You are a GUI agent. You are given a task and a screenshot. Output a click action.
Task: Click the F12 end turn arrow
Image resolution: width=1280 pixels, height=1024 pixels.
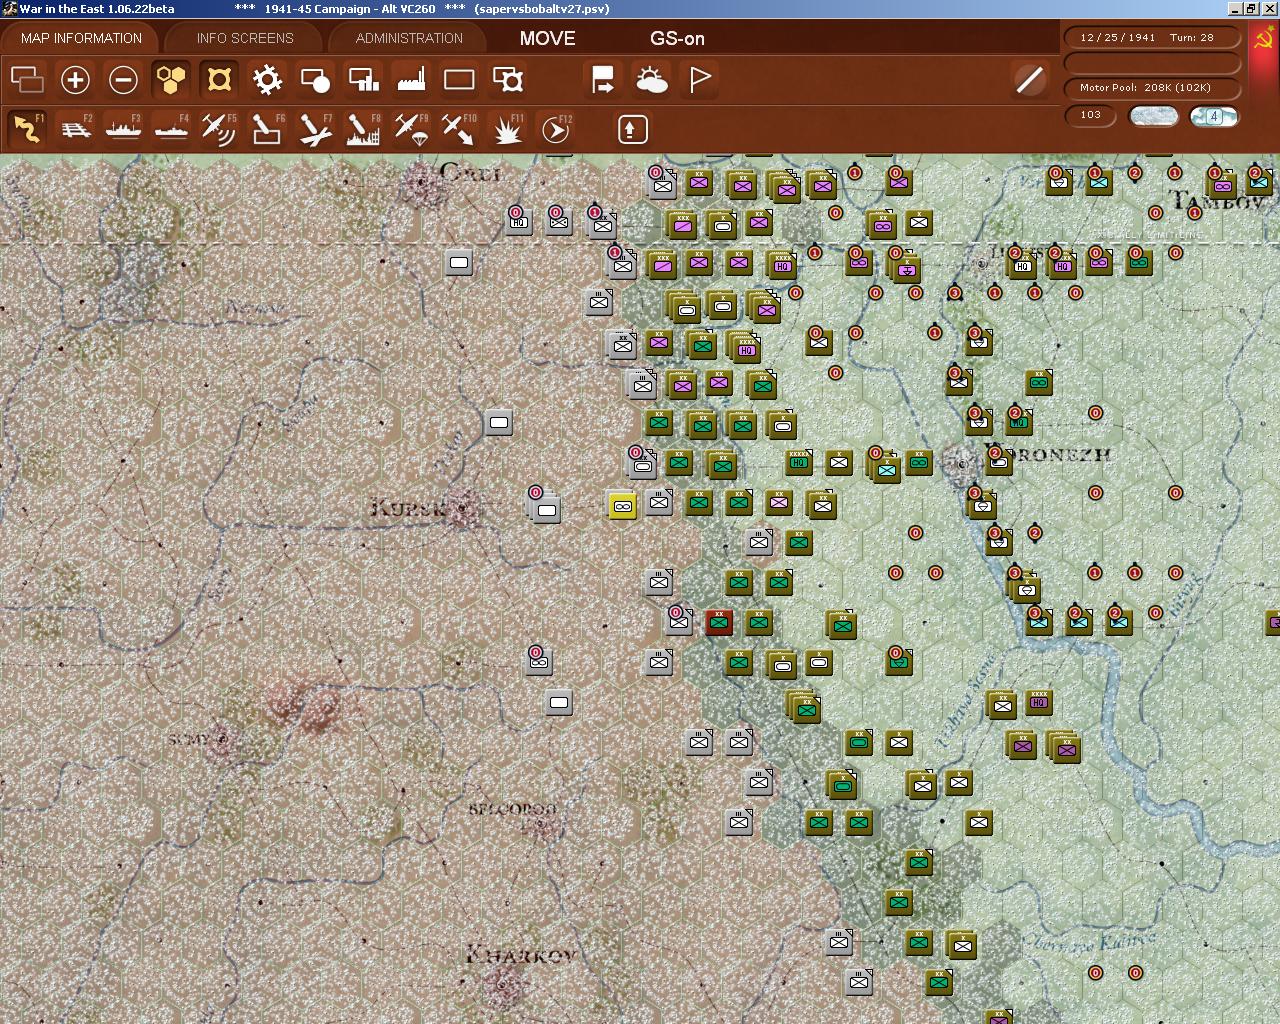(x=556, y=129)
